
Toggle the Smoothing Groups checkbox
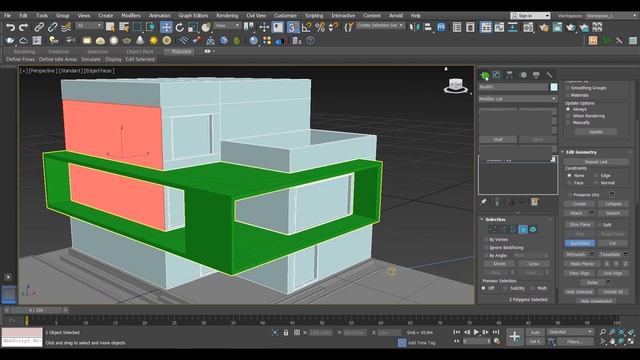568,88
